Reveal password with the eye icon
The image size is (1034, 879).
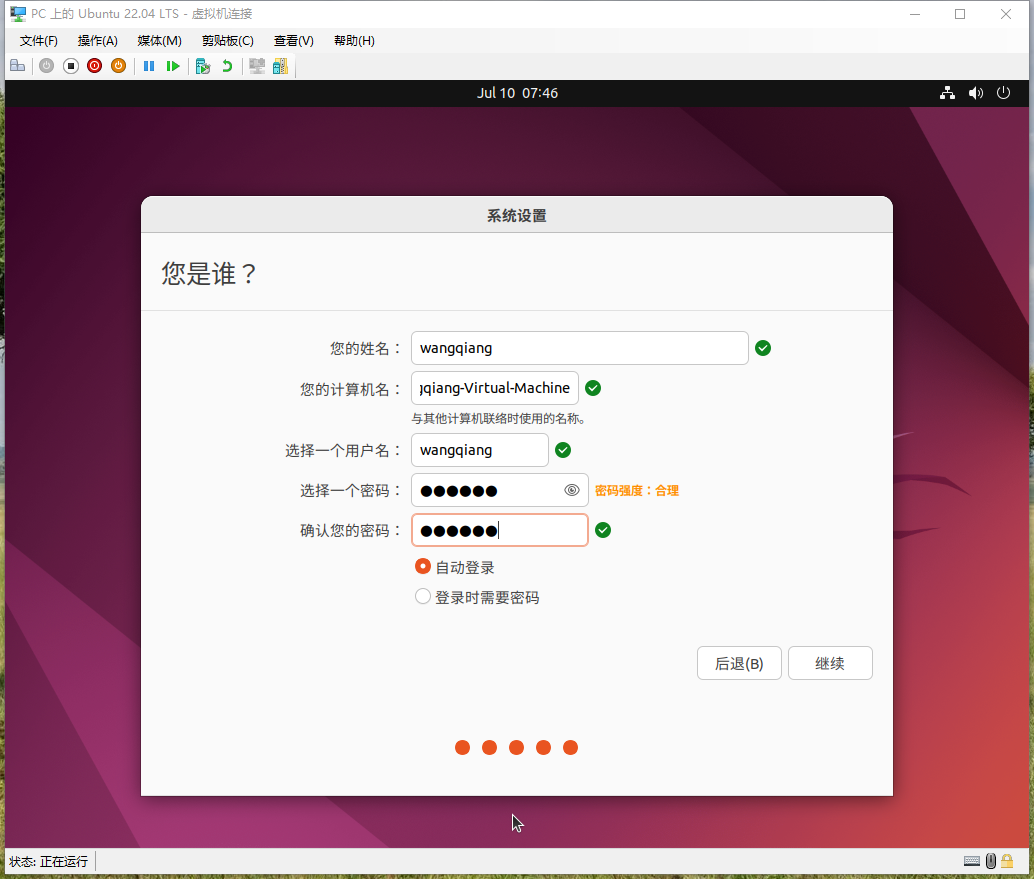coord(572,490)
